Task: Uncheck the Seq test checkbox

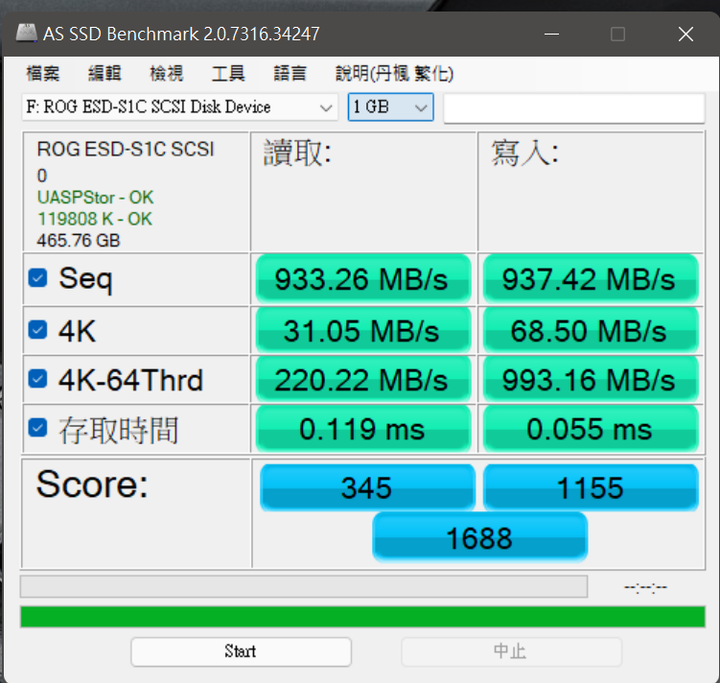Action: click(x=38, y=278)
